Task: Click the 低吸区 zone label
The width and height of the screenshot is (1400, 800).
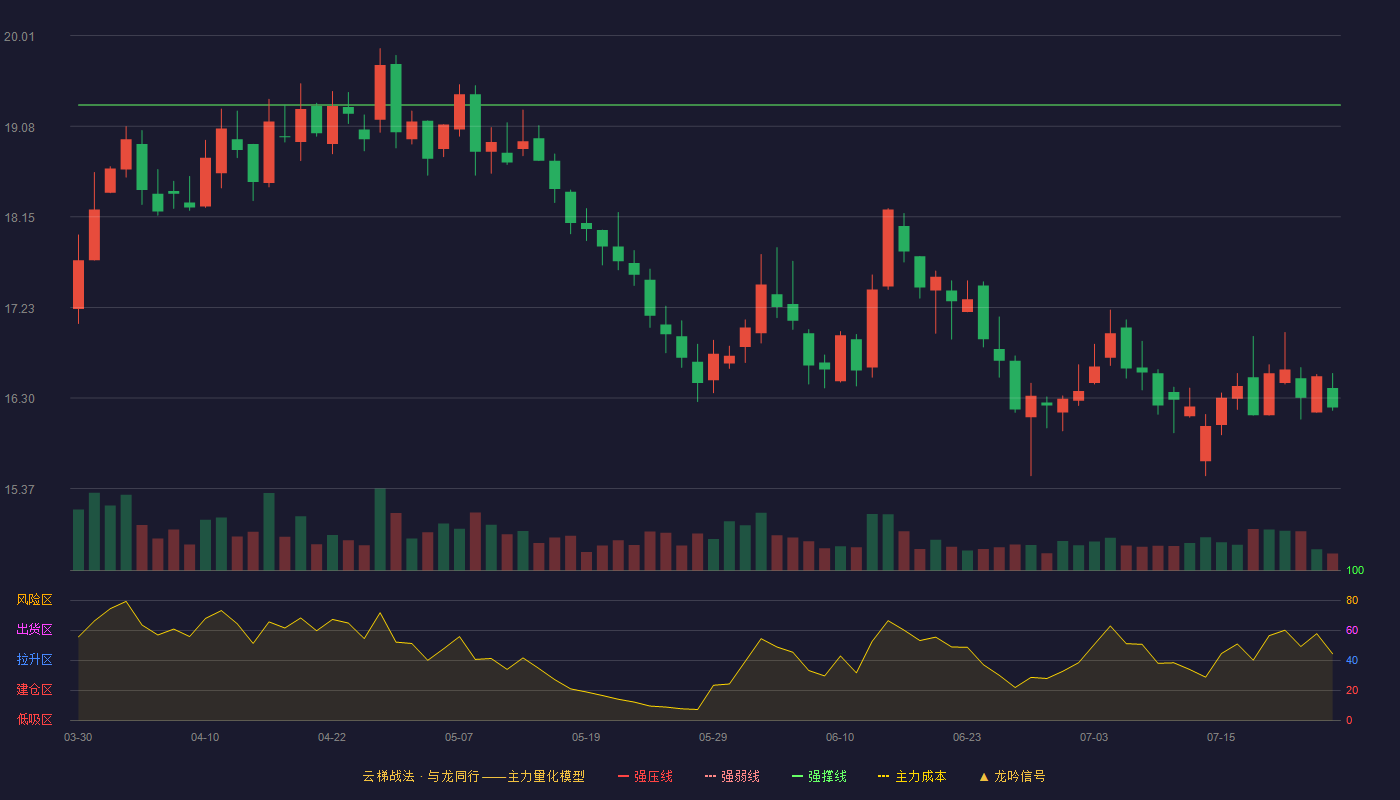Action: (x=34, y=719)
